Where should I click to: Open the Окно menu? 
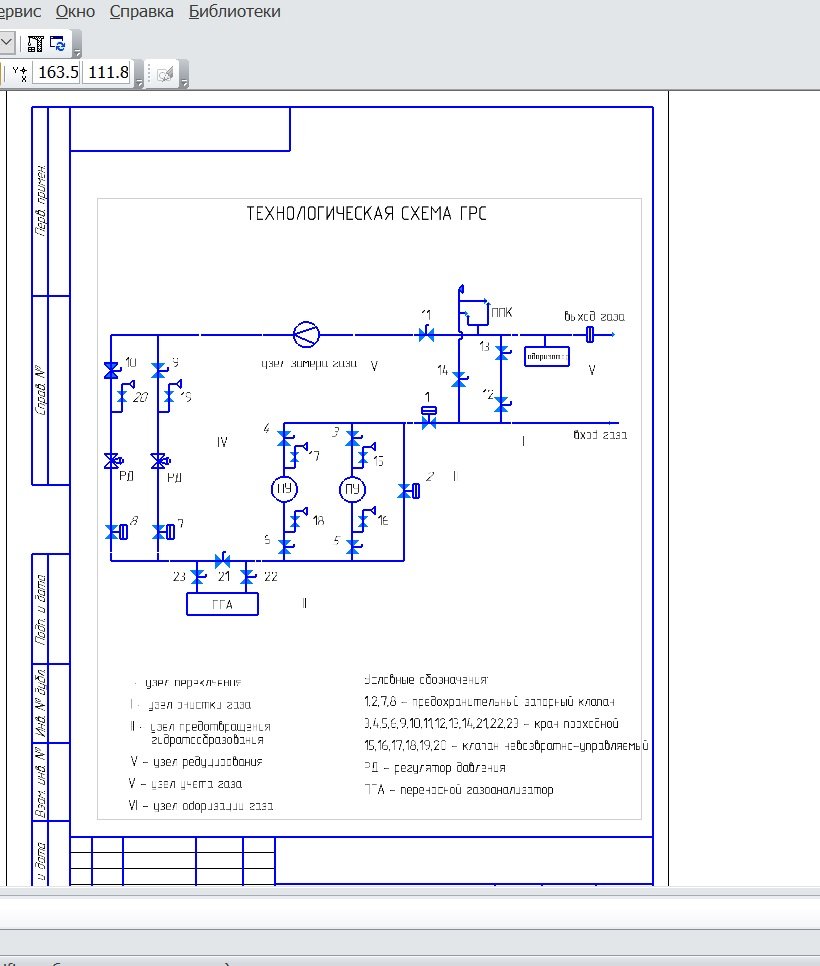tap(75, 12)
